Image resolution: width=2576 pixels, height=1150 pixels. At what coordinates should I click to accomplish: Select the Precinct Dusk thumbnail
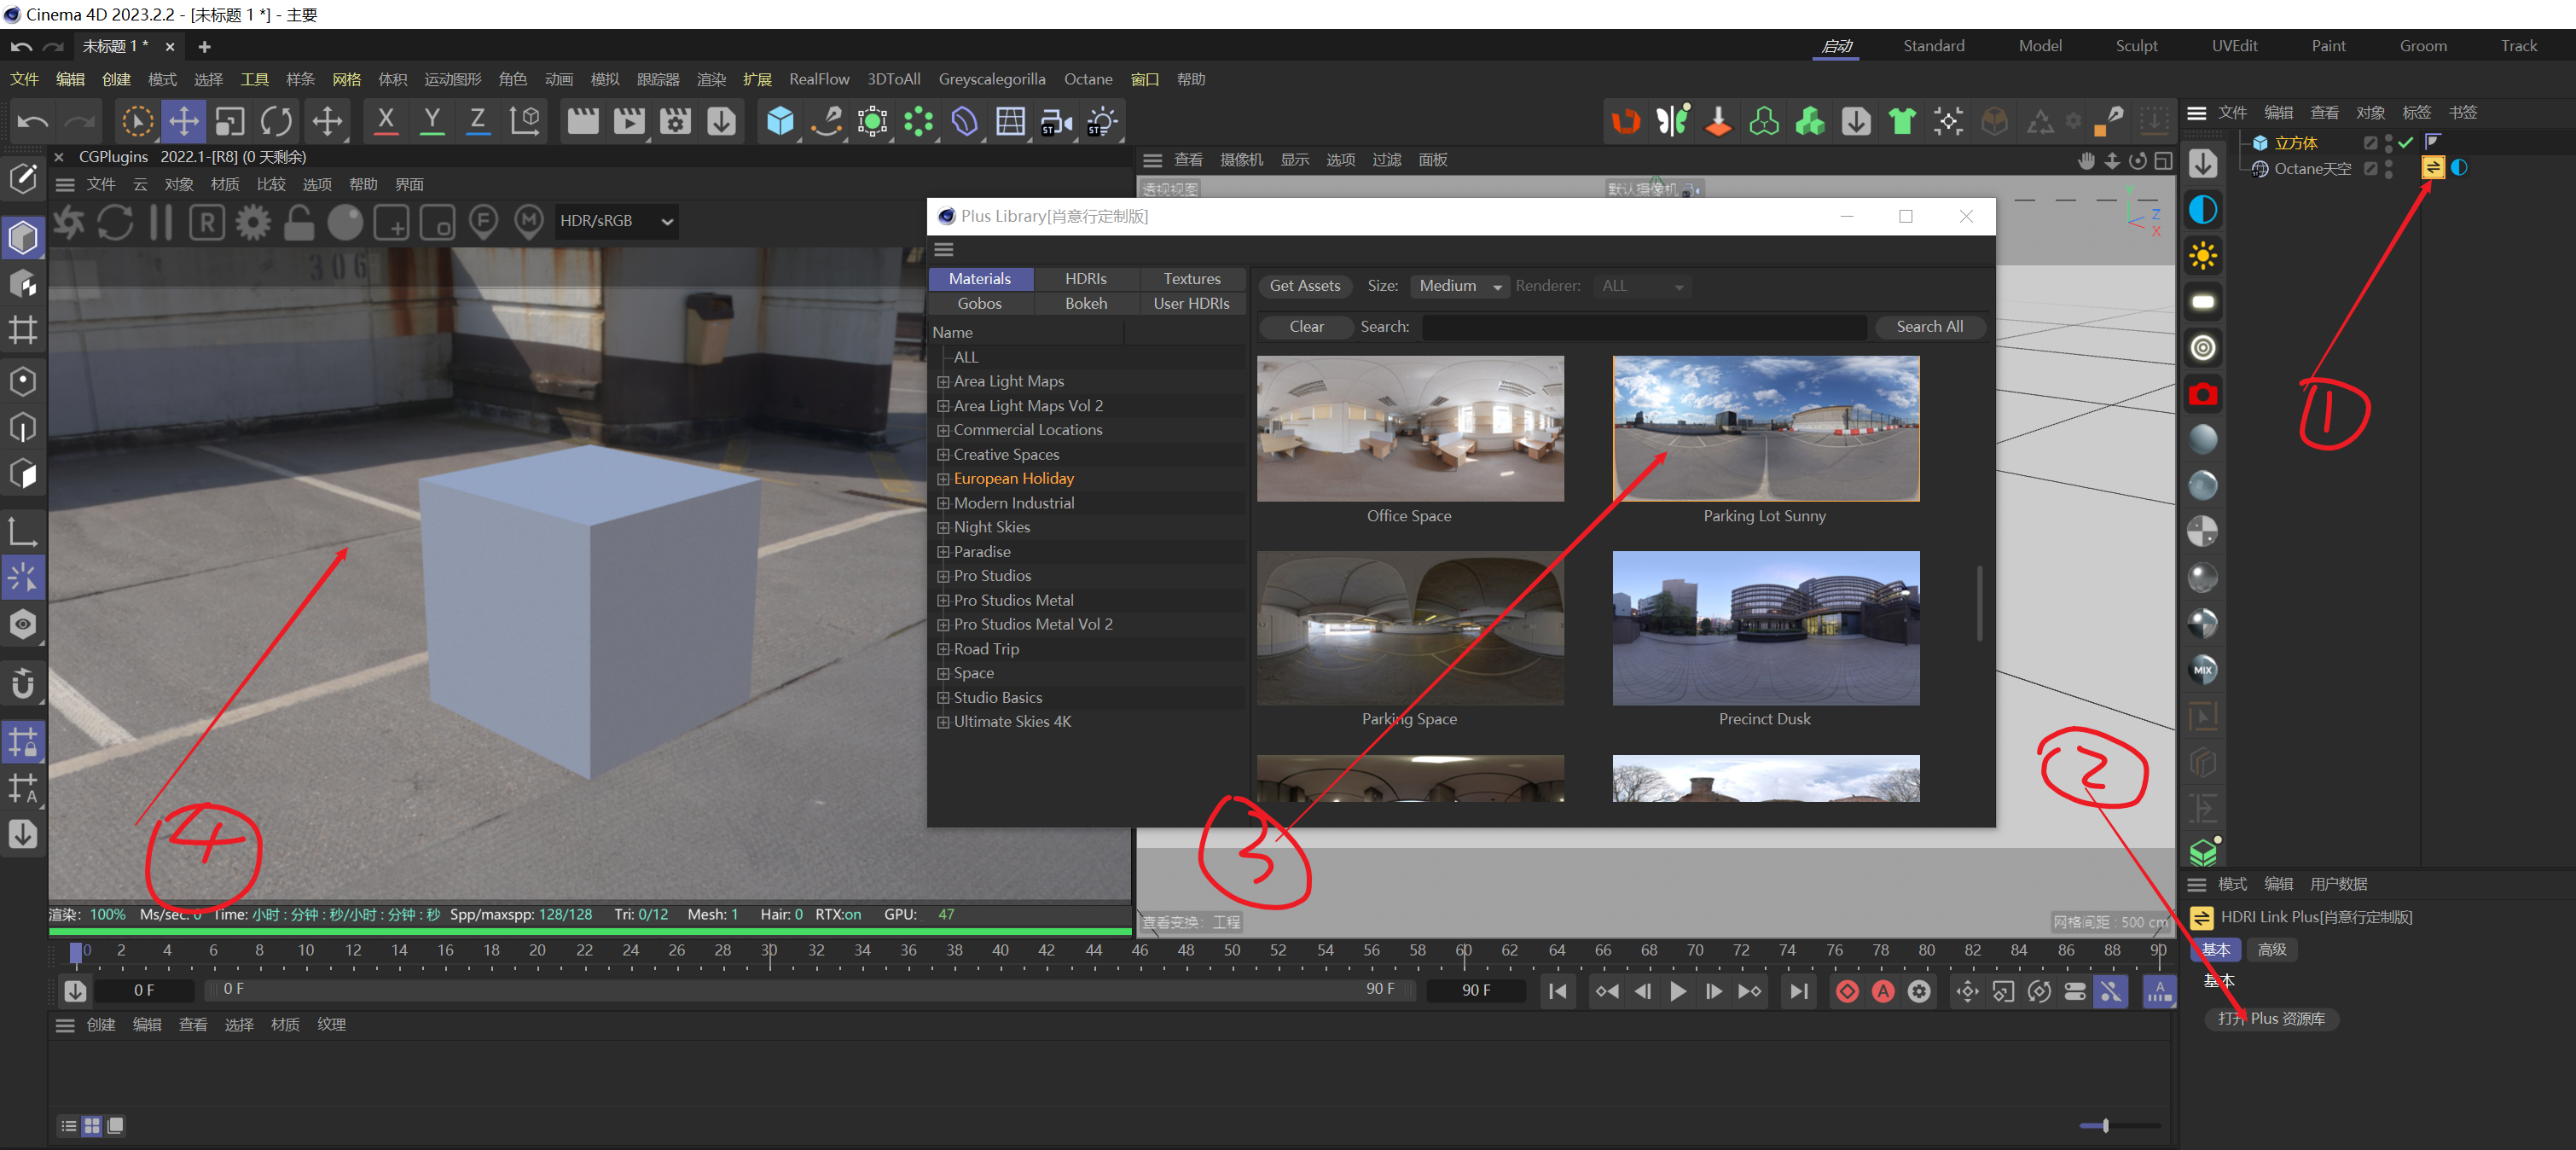1765,628
